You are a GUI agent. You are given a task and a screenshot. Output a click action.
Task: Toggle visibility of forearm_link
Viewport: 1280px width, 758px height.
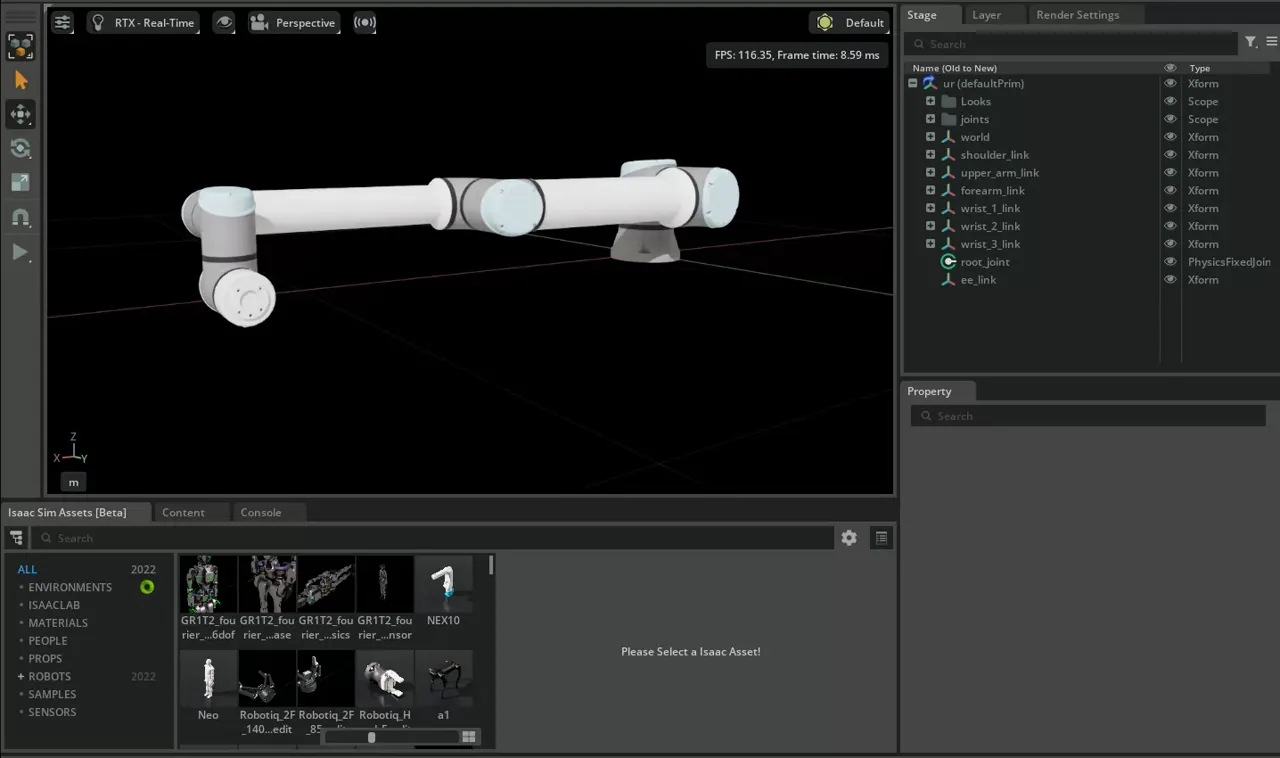pyautogui.click(x=1170, y=191)
